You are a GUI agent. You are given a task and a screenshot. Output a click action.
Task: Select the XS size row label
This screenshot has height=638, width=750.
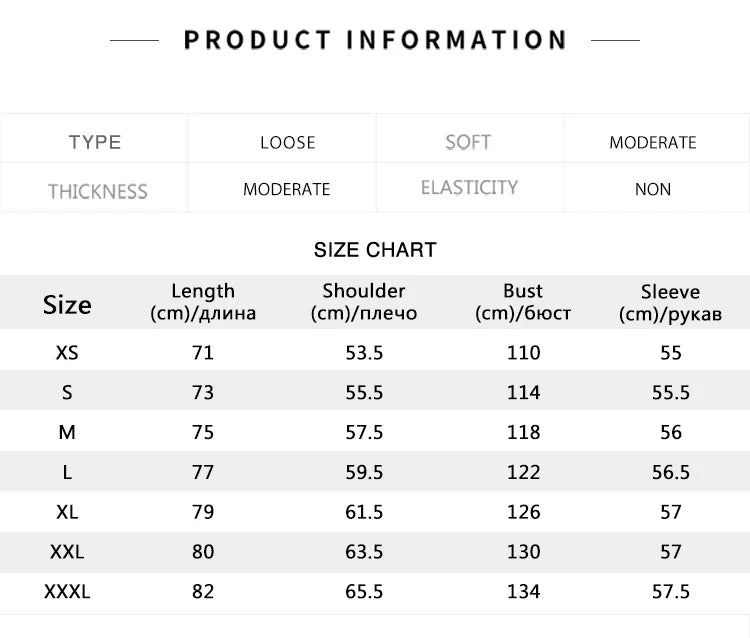[67, 352]
